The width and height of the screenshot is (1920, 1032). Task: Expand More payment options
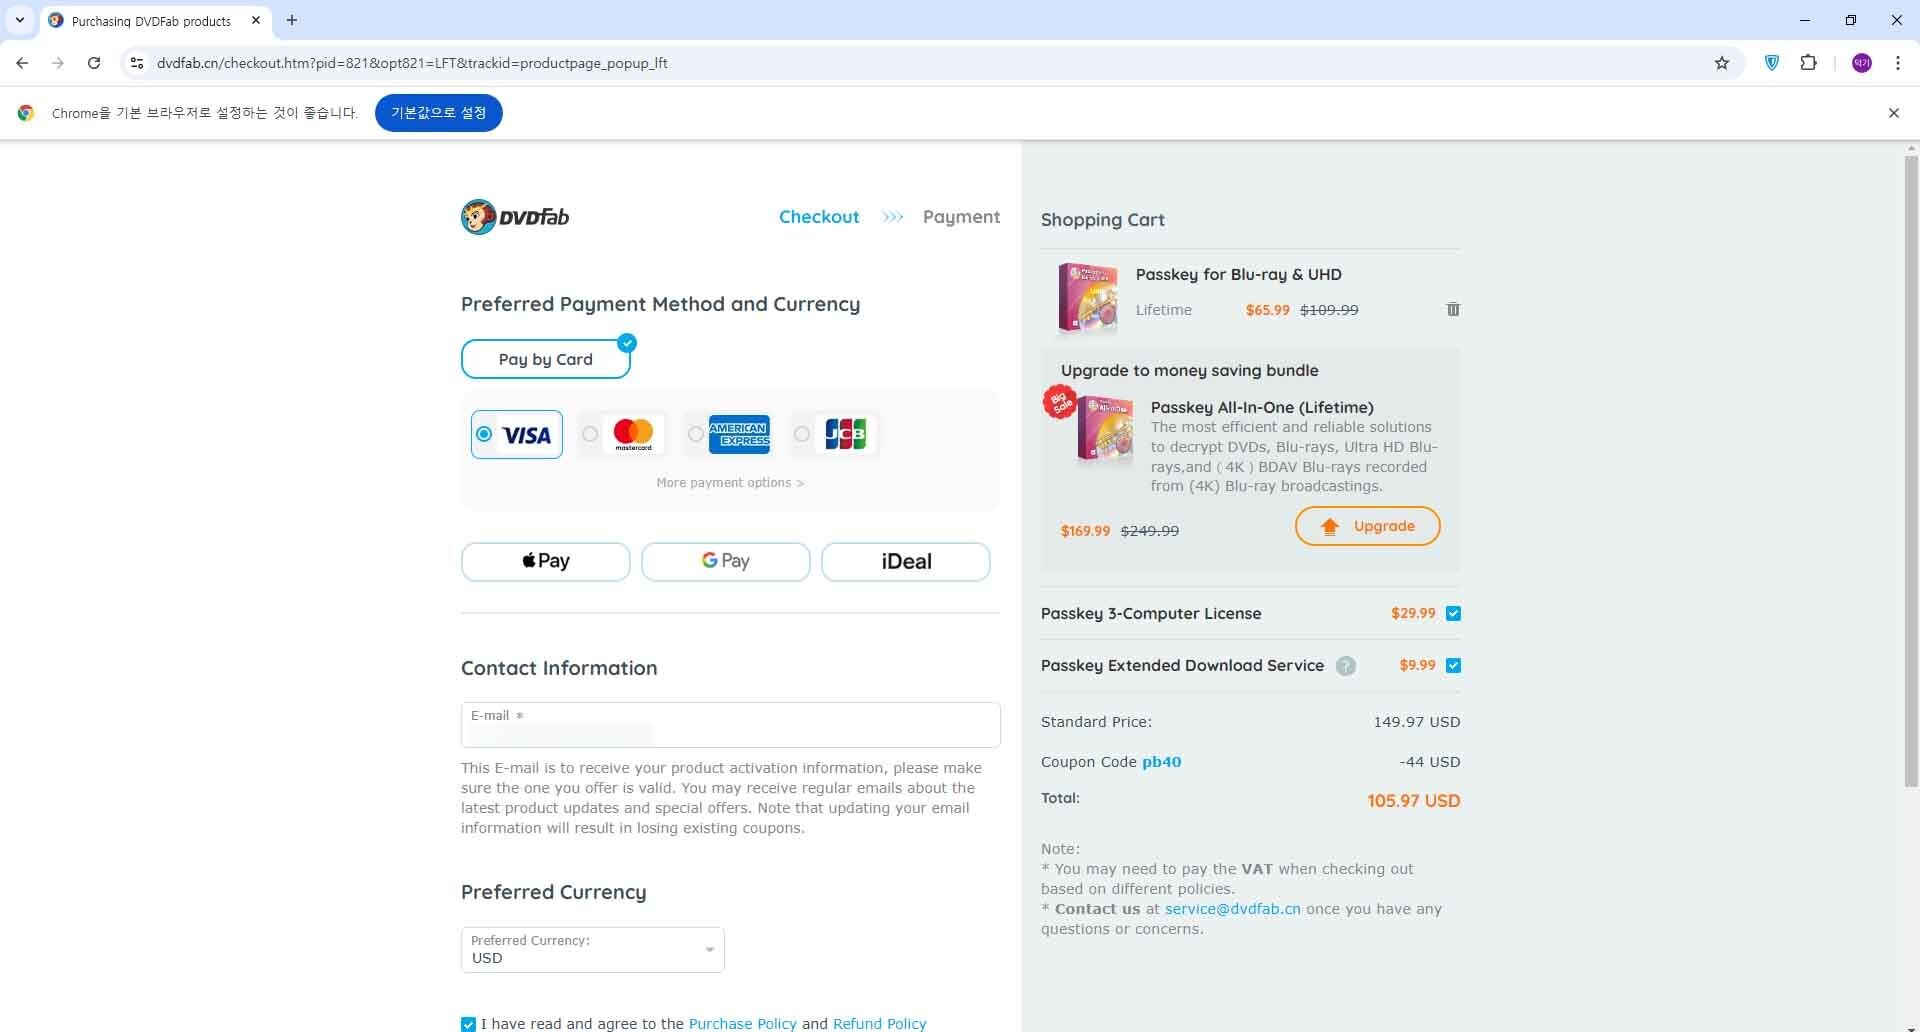point(730,483)
